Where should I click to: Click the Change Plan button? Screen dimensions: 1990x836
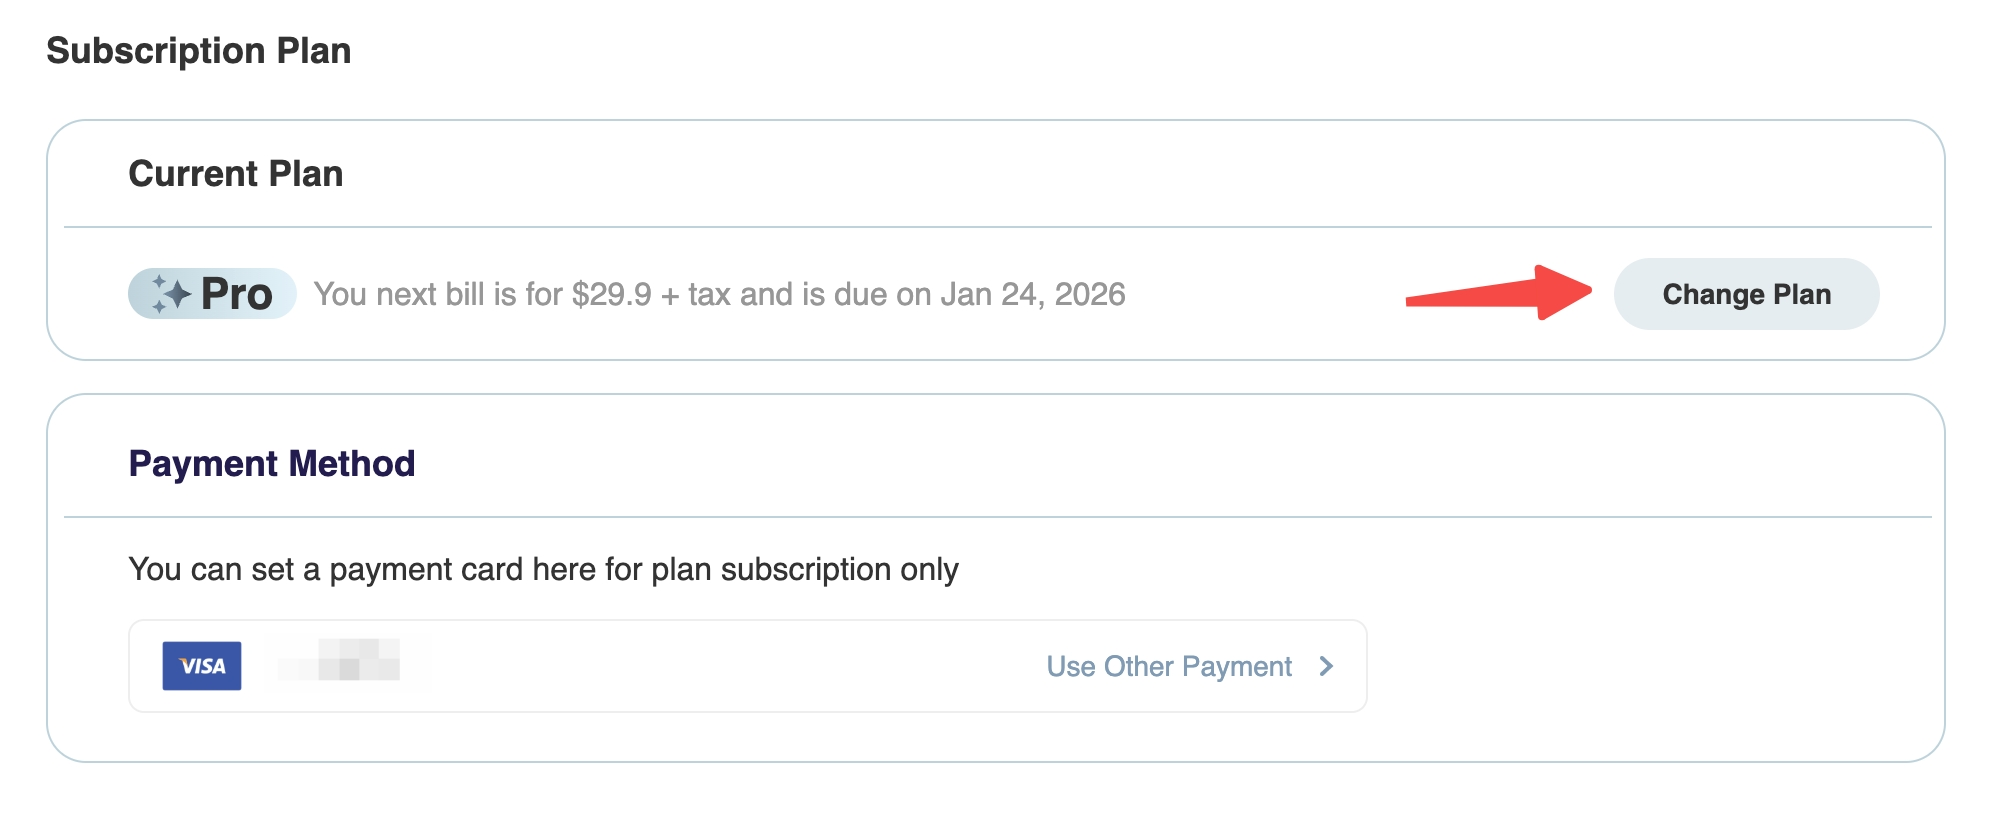[1746, 294]
